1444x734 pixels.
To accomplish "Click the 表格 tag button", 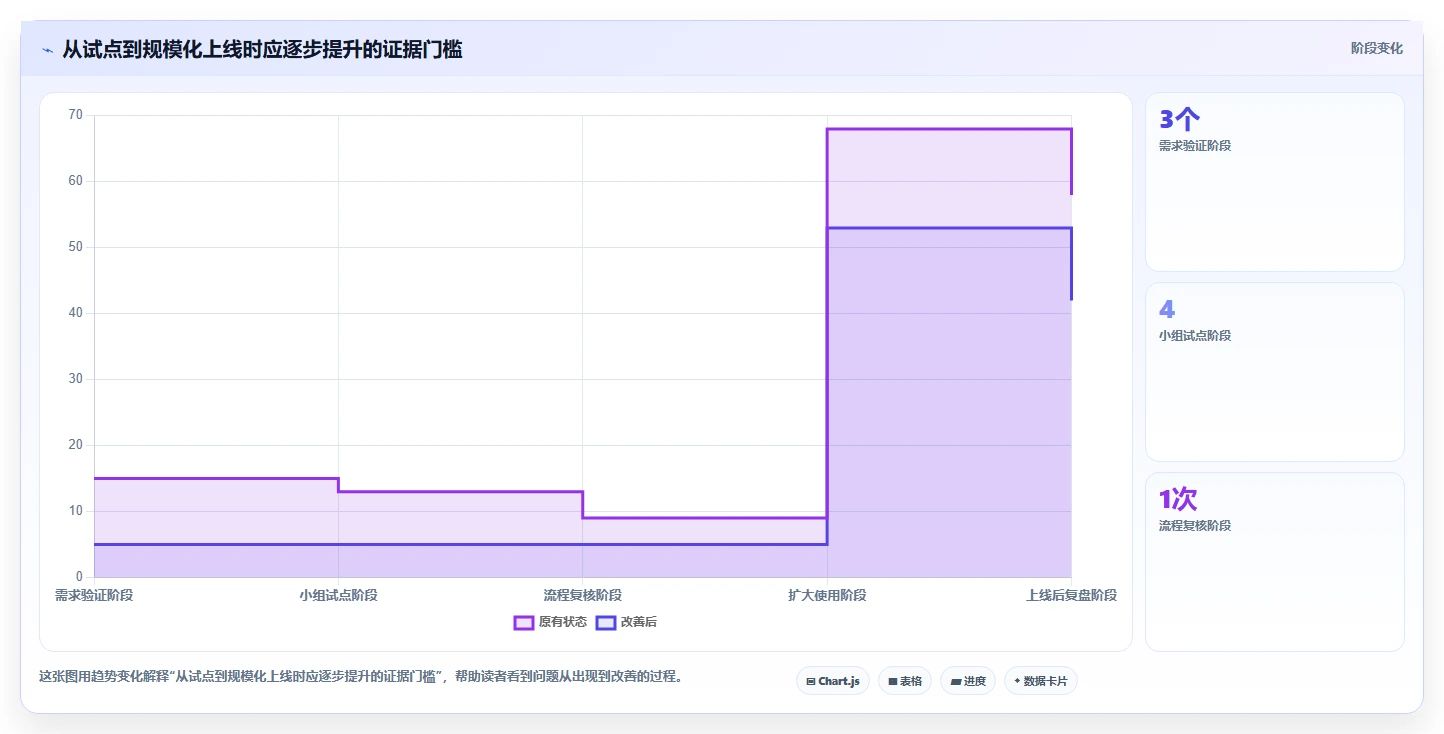I will (x=905, y=681).
